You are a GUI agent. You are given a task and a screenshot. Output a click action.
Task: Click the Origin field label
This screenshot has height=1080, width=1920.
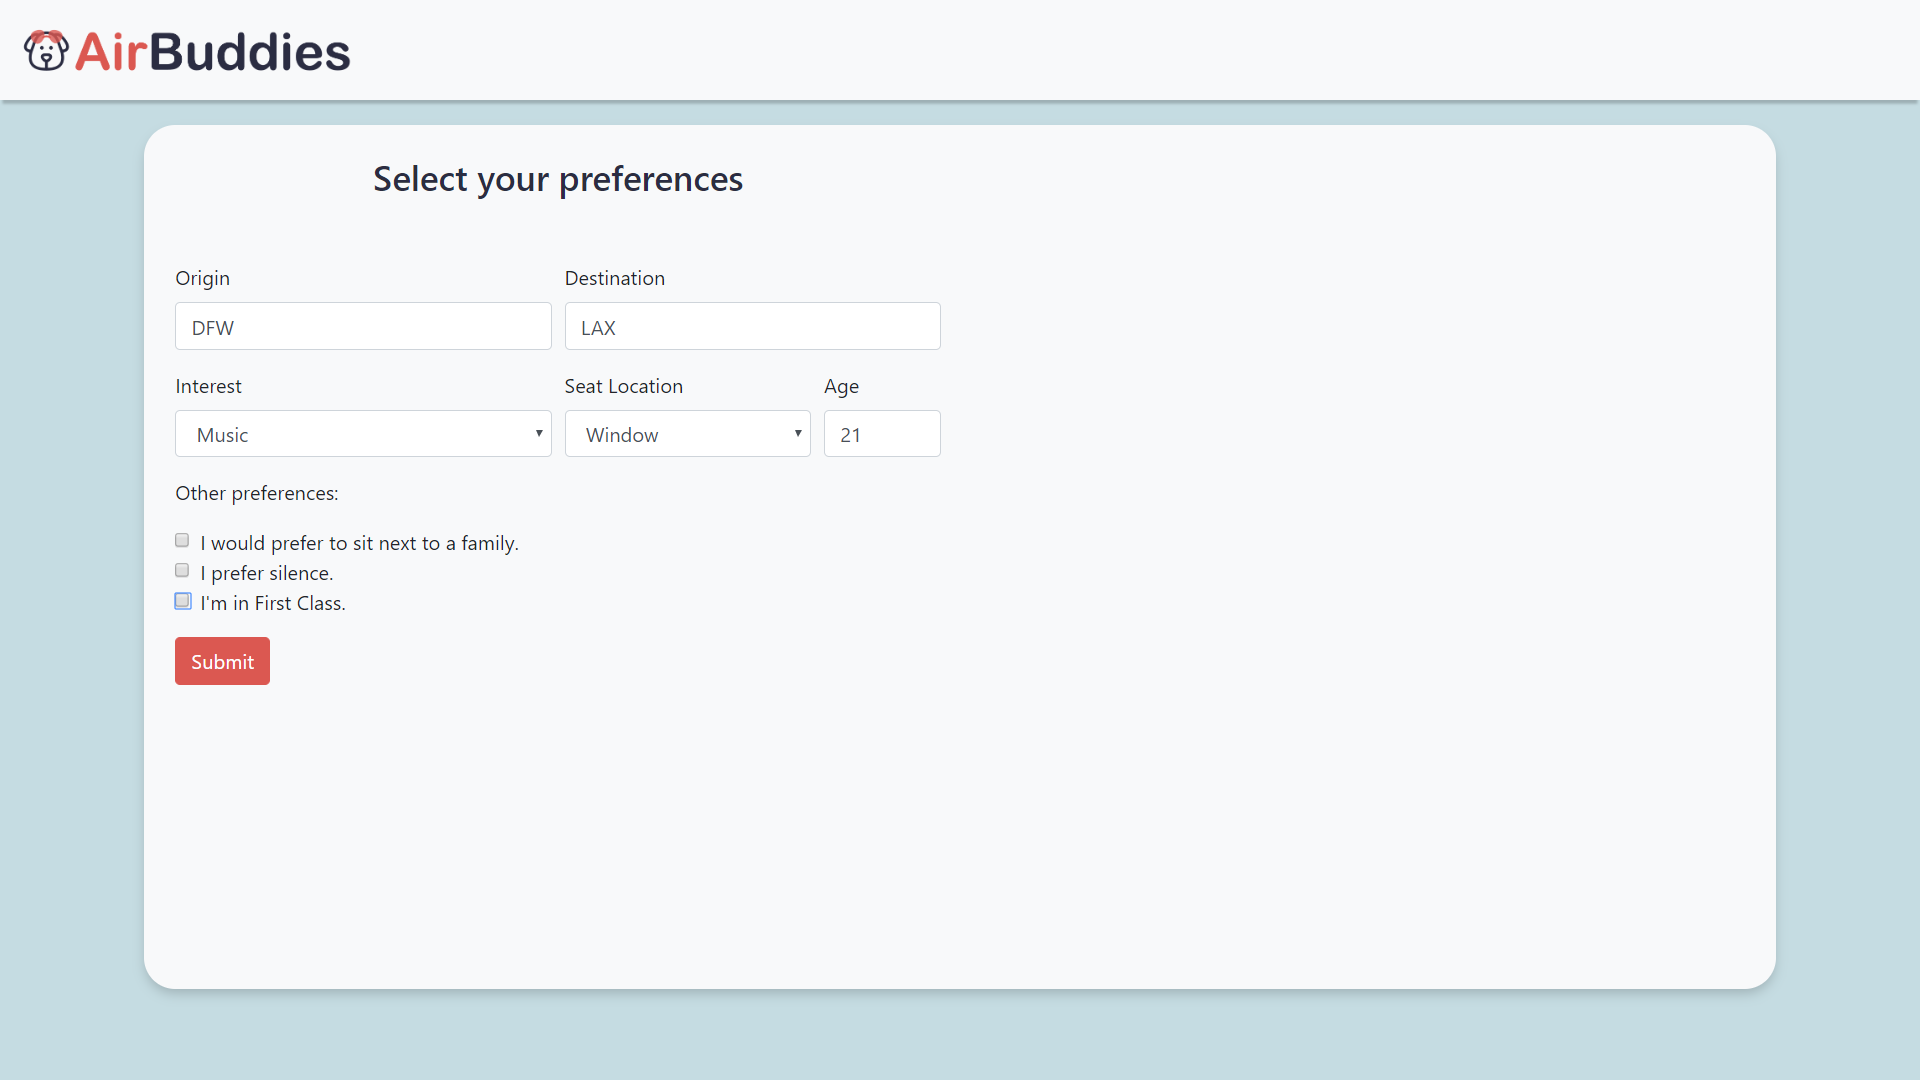(203, 278)
